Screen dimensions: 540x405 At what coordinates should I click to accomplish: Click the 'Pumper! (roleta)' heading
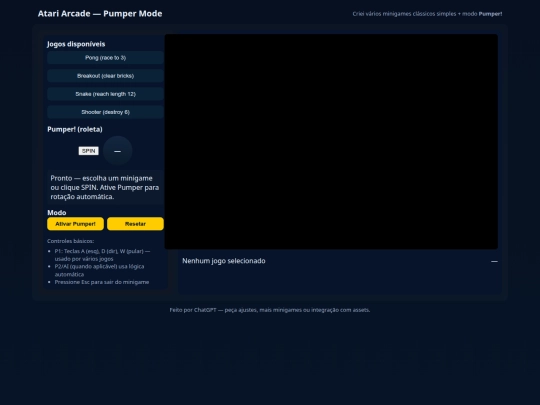click(x=75, y=129)
